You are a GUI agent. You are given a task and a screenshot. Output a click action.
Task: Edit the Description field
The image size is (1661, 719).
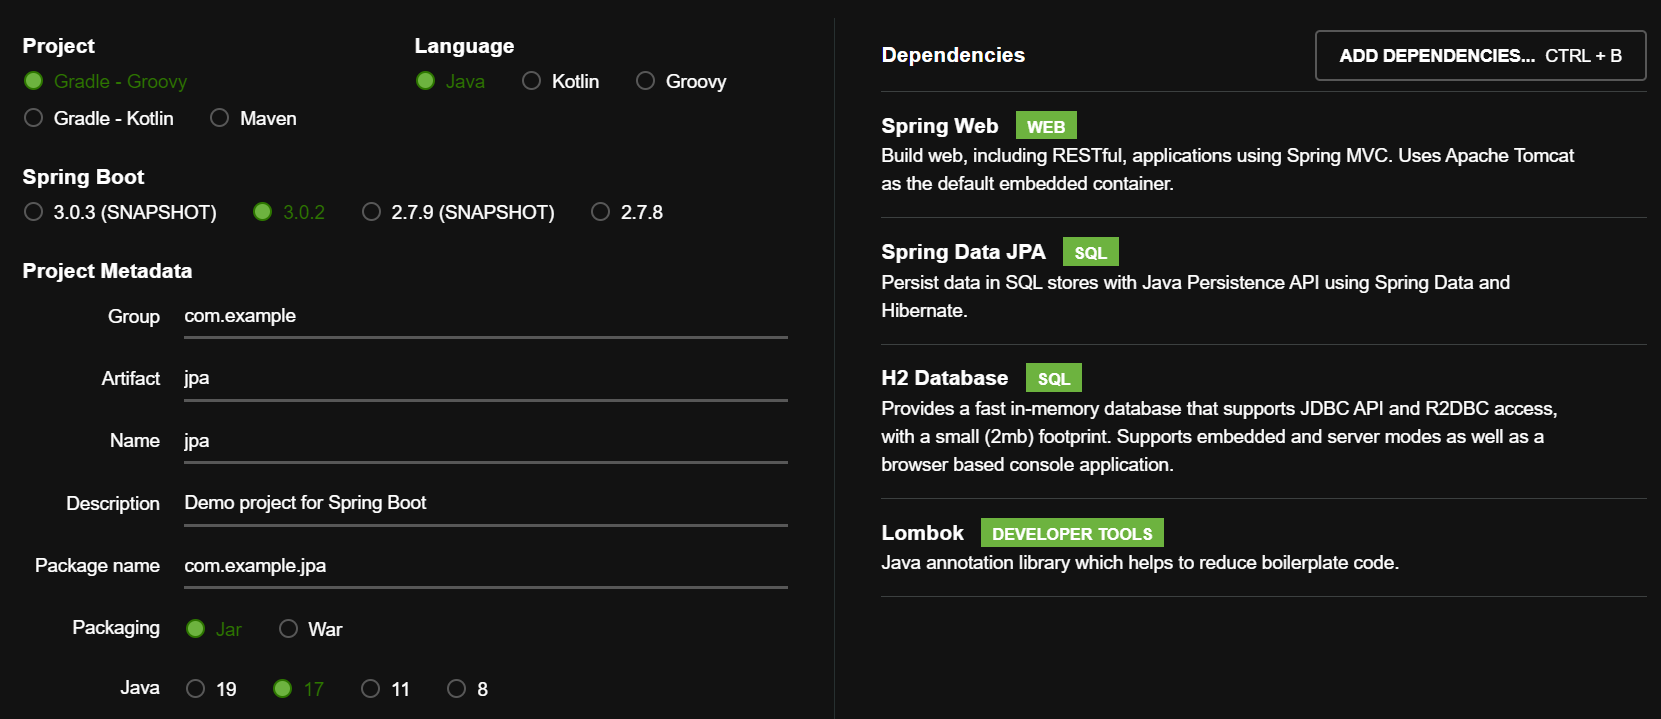point(486,503)
